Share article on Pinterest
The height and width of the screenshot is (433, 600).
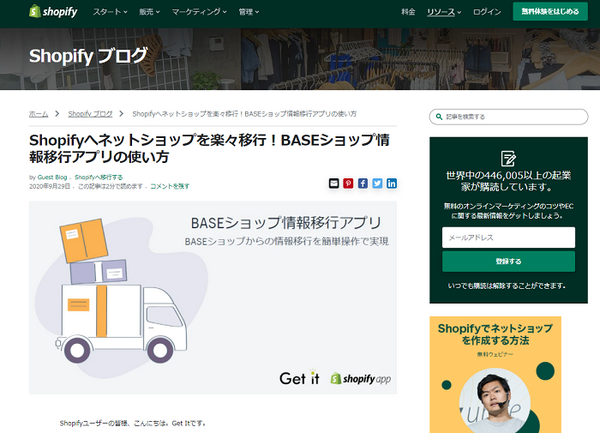click(x=348, y=183)
